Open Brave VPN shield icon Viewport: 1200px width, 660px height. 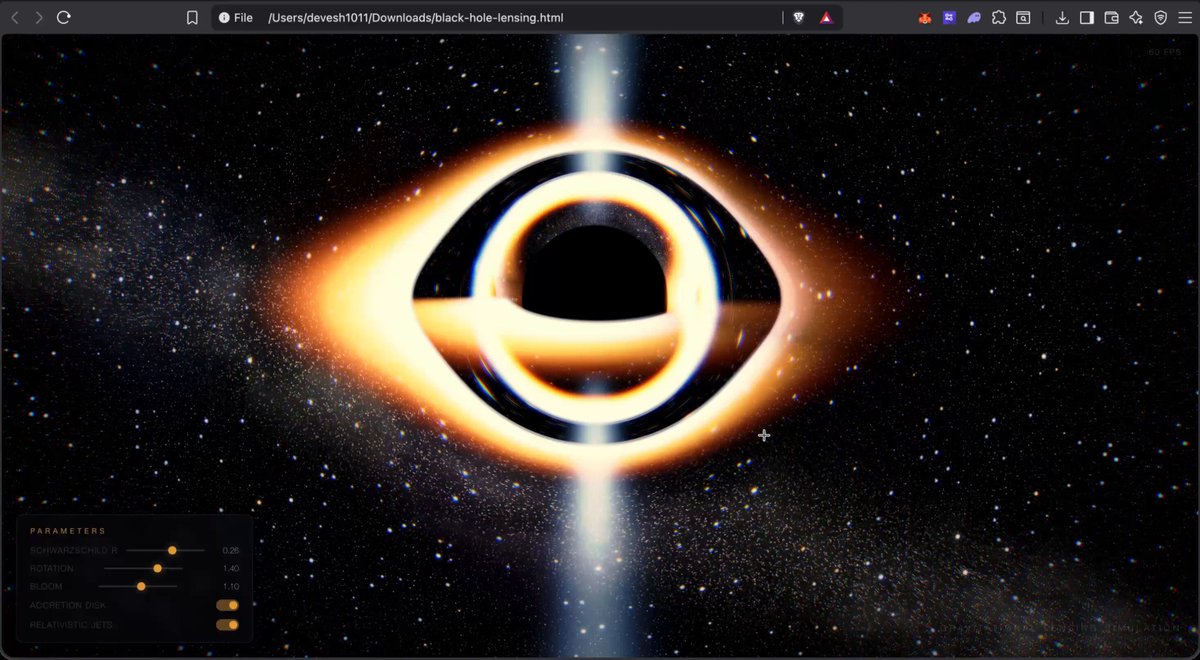pyautogui.click(x=1160, y=17)
